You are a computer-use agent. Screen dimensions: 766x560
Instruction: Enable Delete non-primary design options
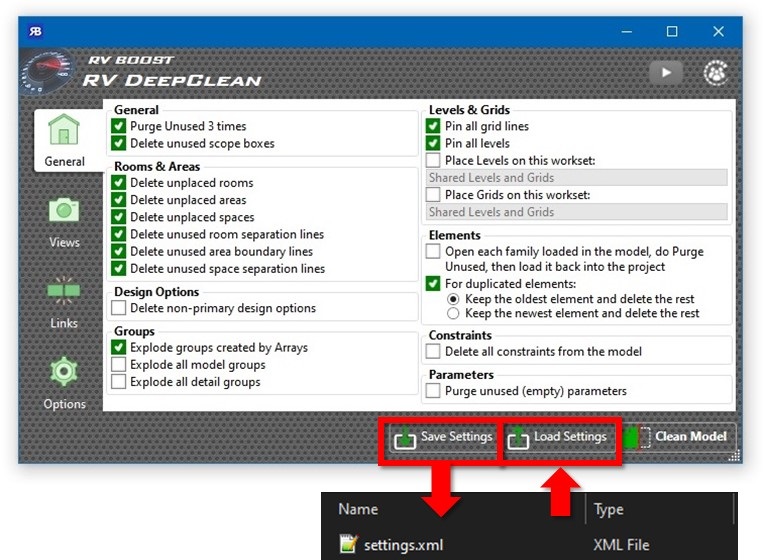(x=119, y=308)
